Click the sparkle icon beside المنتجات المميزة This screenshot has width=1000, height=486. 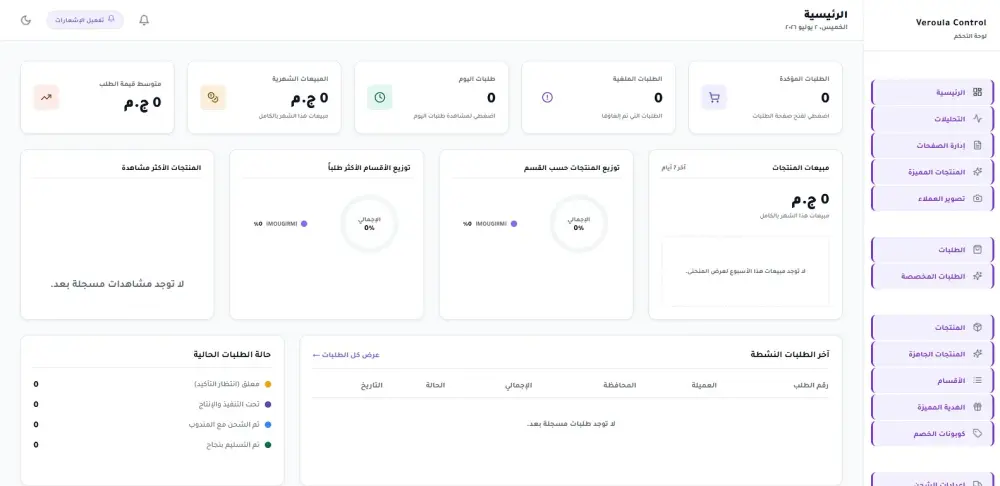click(978, 172)
